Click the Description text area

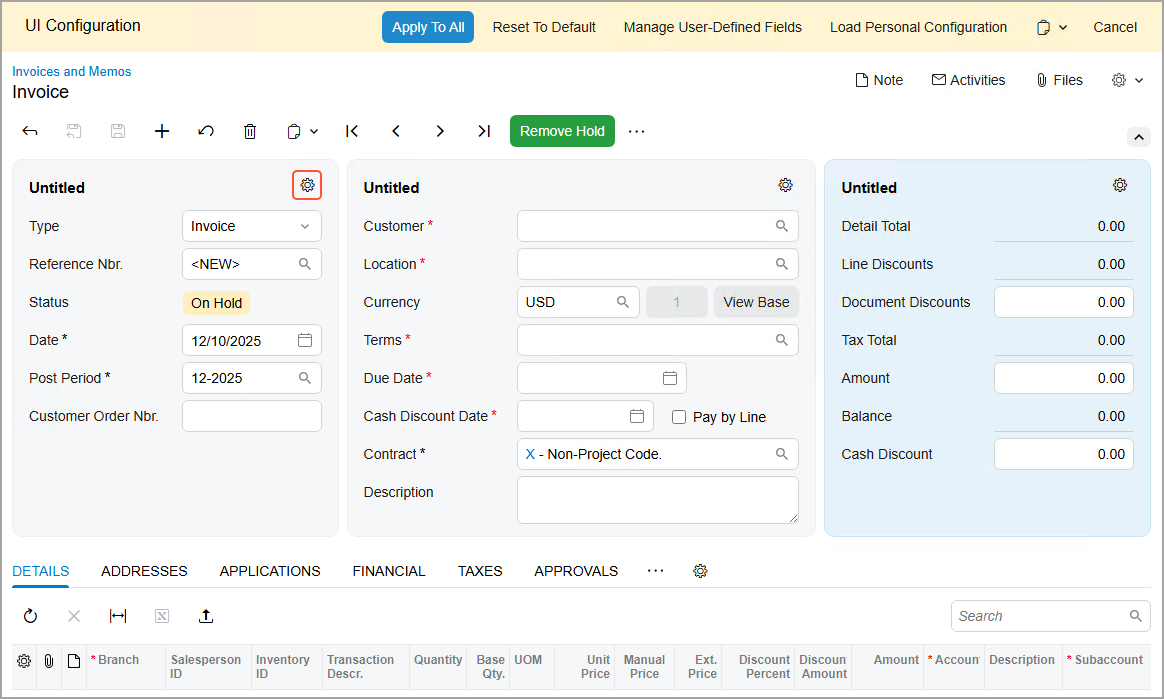pos(658,500)
